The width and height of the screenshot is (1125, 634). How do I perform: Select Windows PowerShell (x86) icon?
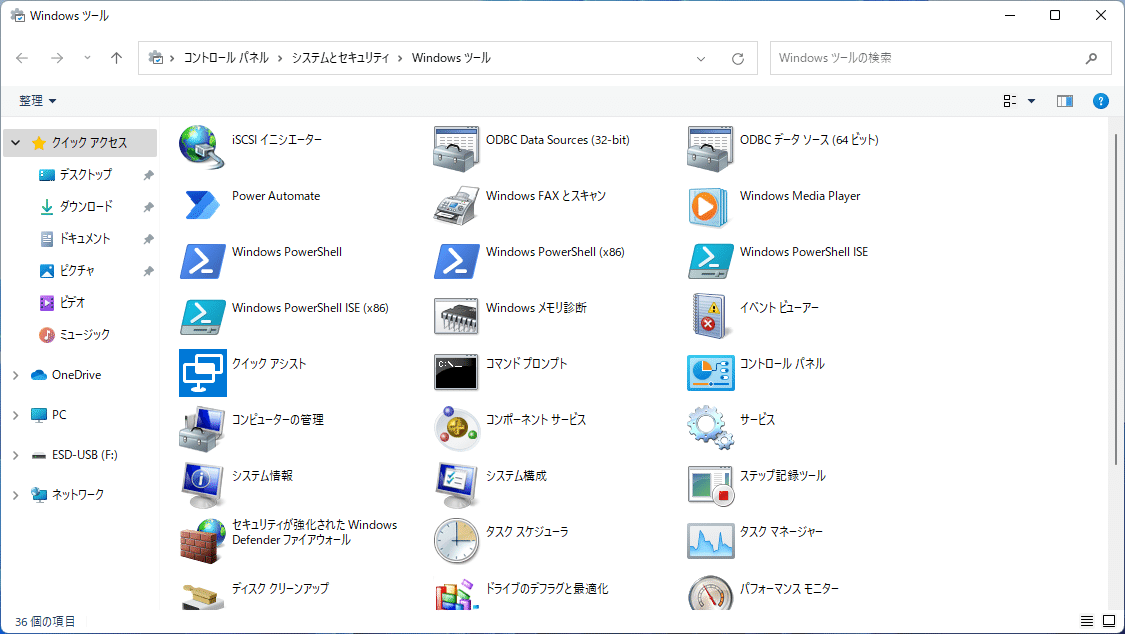456,261
